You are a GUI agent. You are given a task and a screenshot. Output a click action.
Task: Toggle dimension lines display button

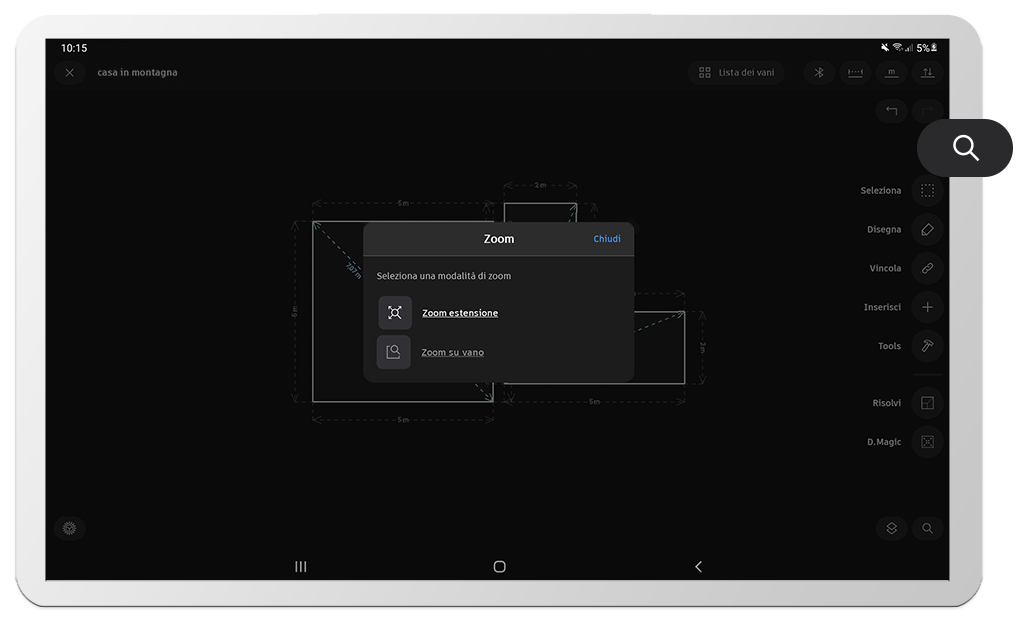pyautogui.click(x=855, y=72)
